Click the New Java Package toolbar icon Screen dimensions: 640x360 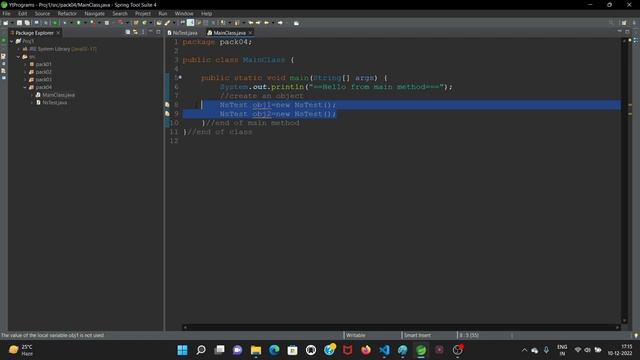136,23
